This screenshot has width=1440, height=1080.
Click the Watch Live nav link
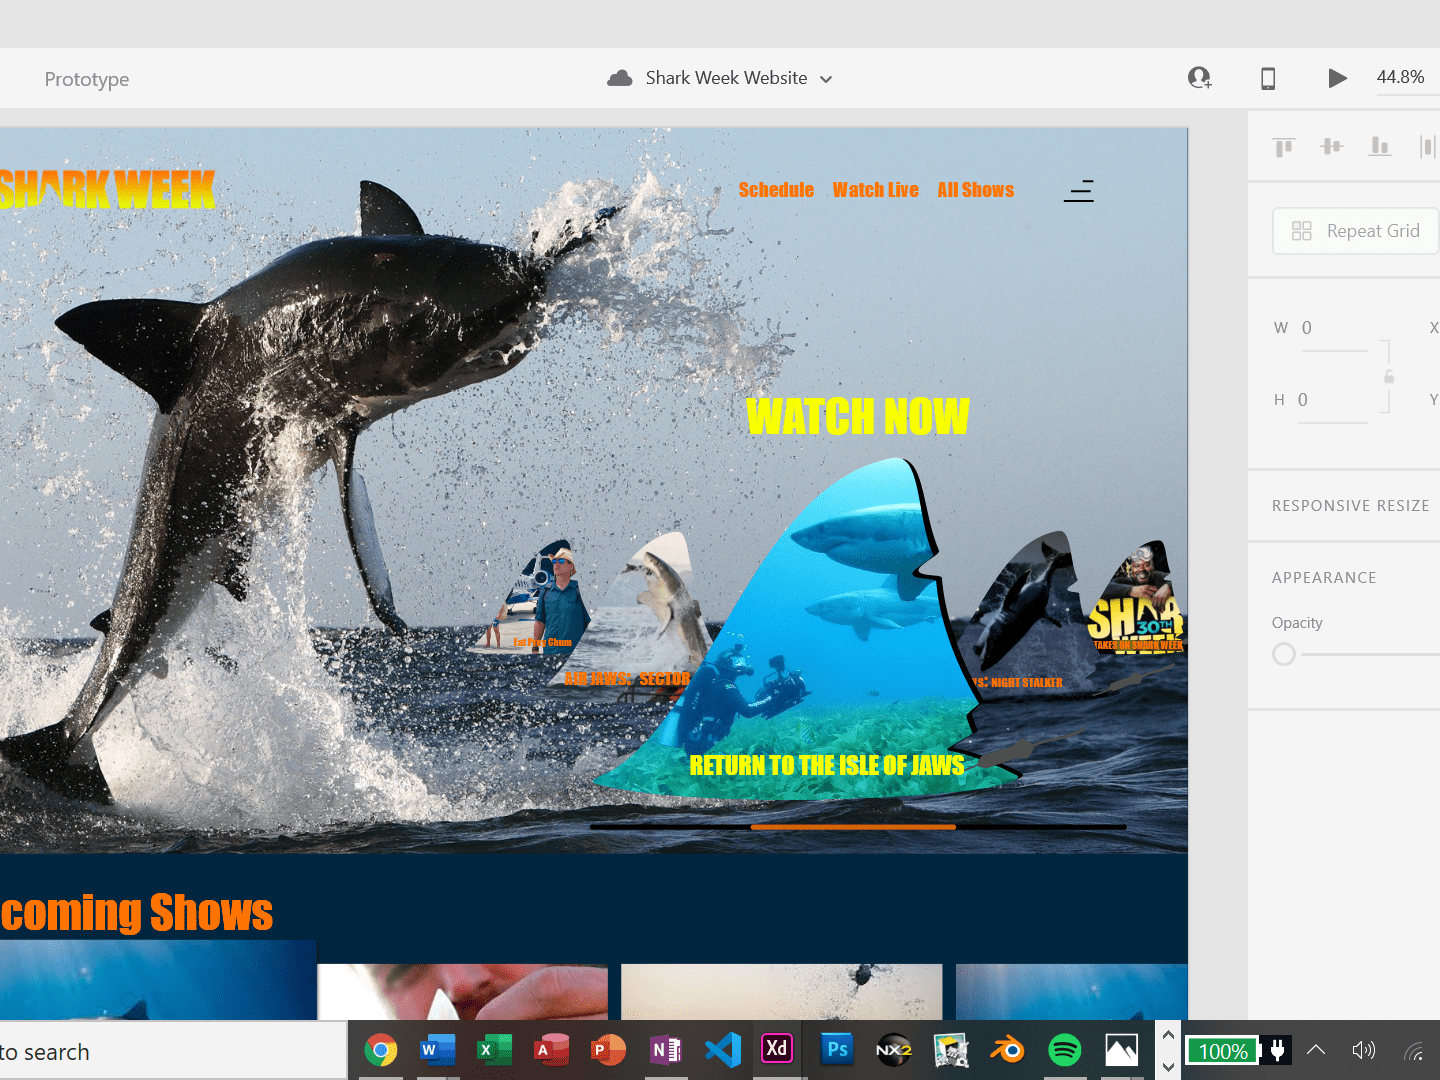[875, 190]
